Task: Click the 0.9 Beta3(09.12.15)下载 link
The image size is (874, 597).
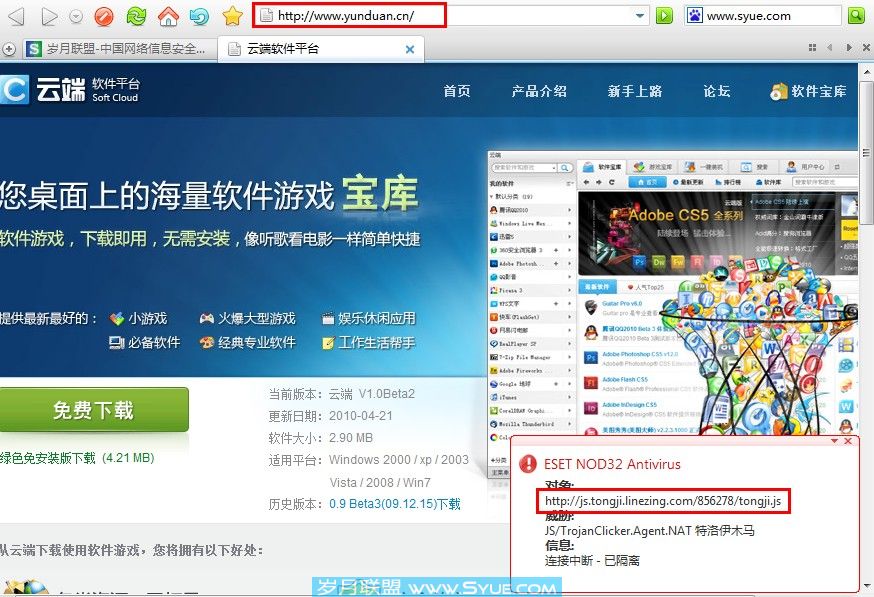Action: pyautogui.click(x=395, y=504)
